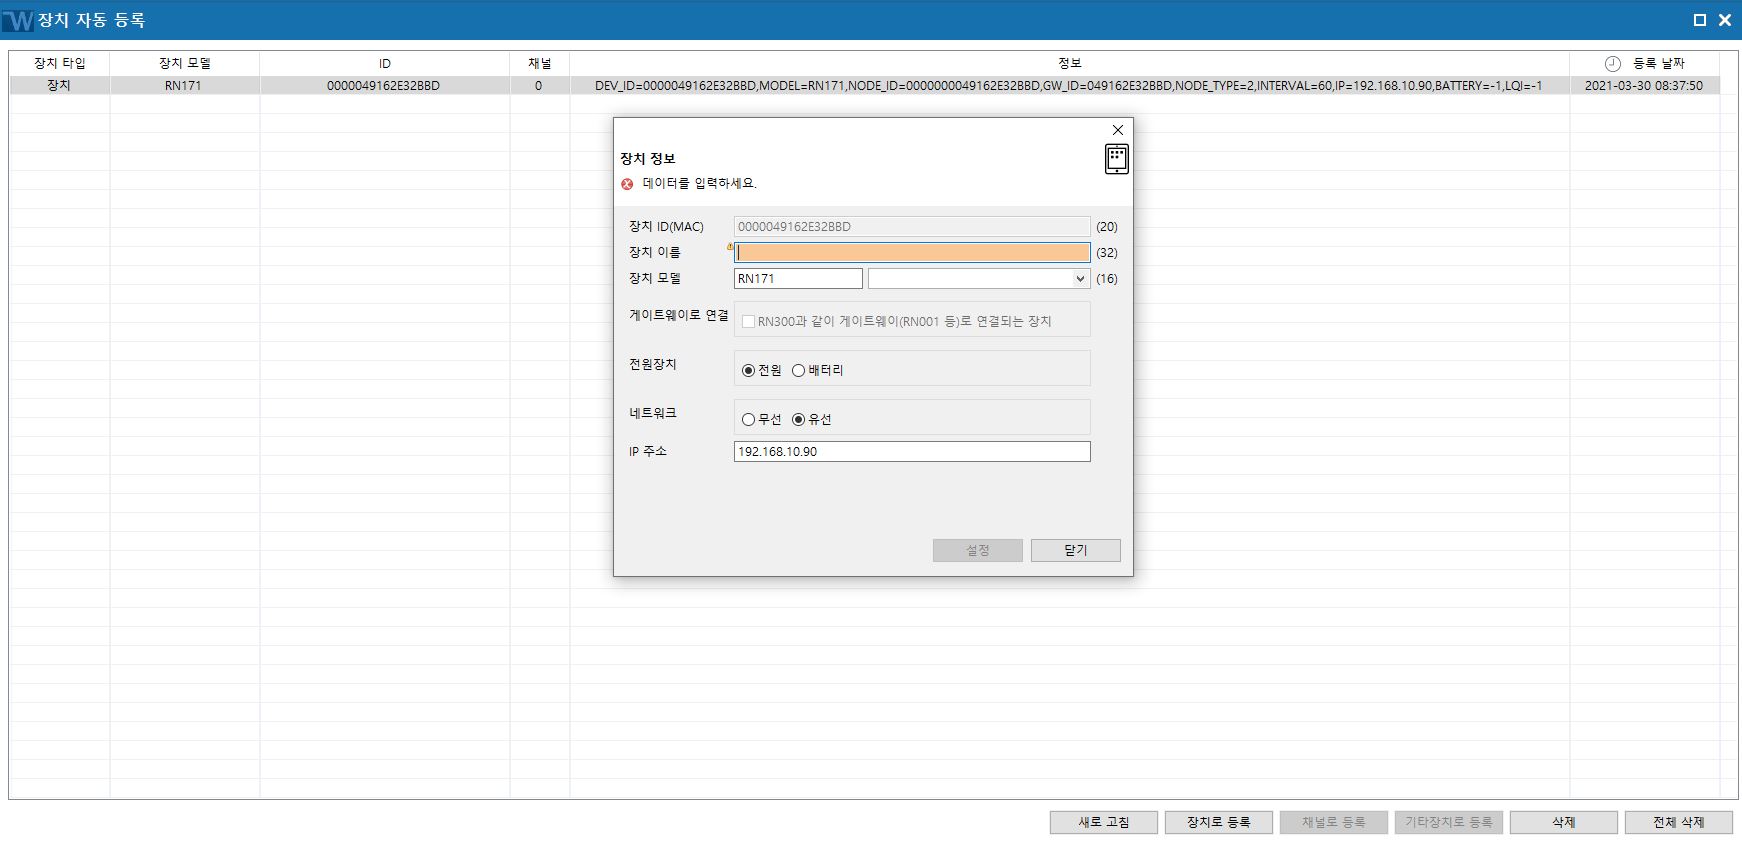
Task: Close the 장치 정보 dialog with X
Action: click(1118, 130)
